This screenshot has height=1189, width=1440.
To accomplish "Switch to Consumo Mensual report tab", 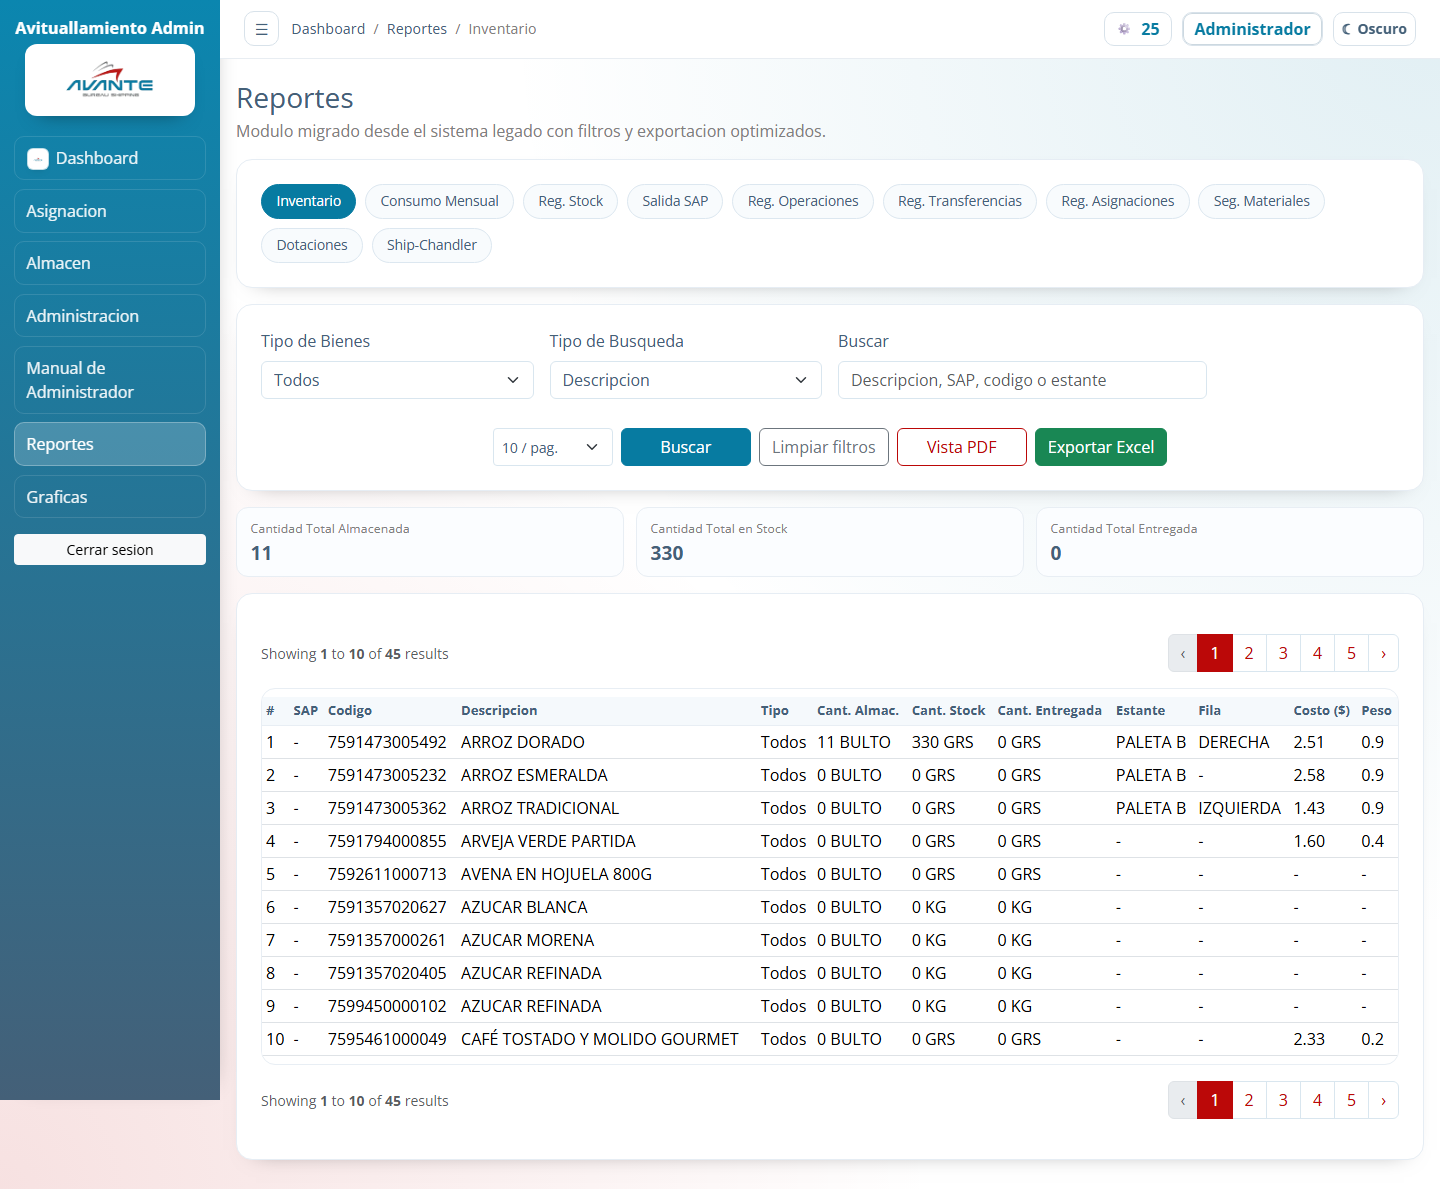I will [x=439, y=201].
